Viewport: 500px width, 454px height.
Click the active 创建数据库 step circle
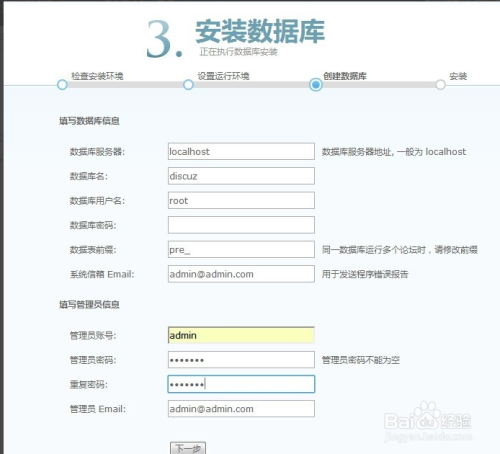(x=315, y=85)
